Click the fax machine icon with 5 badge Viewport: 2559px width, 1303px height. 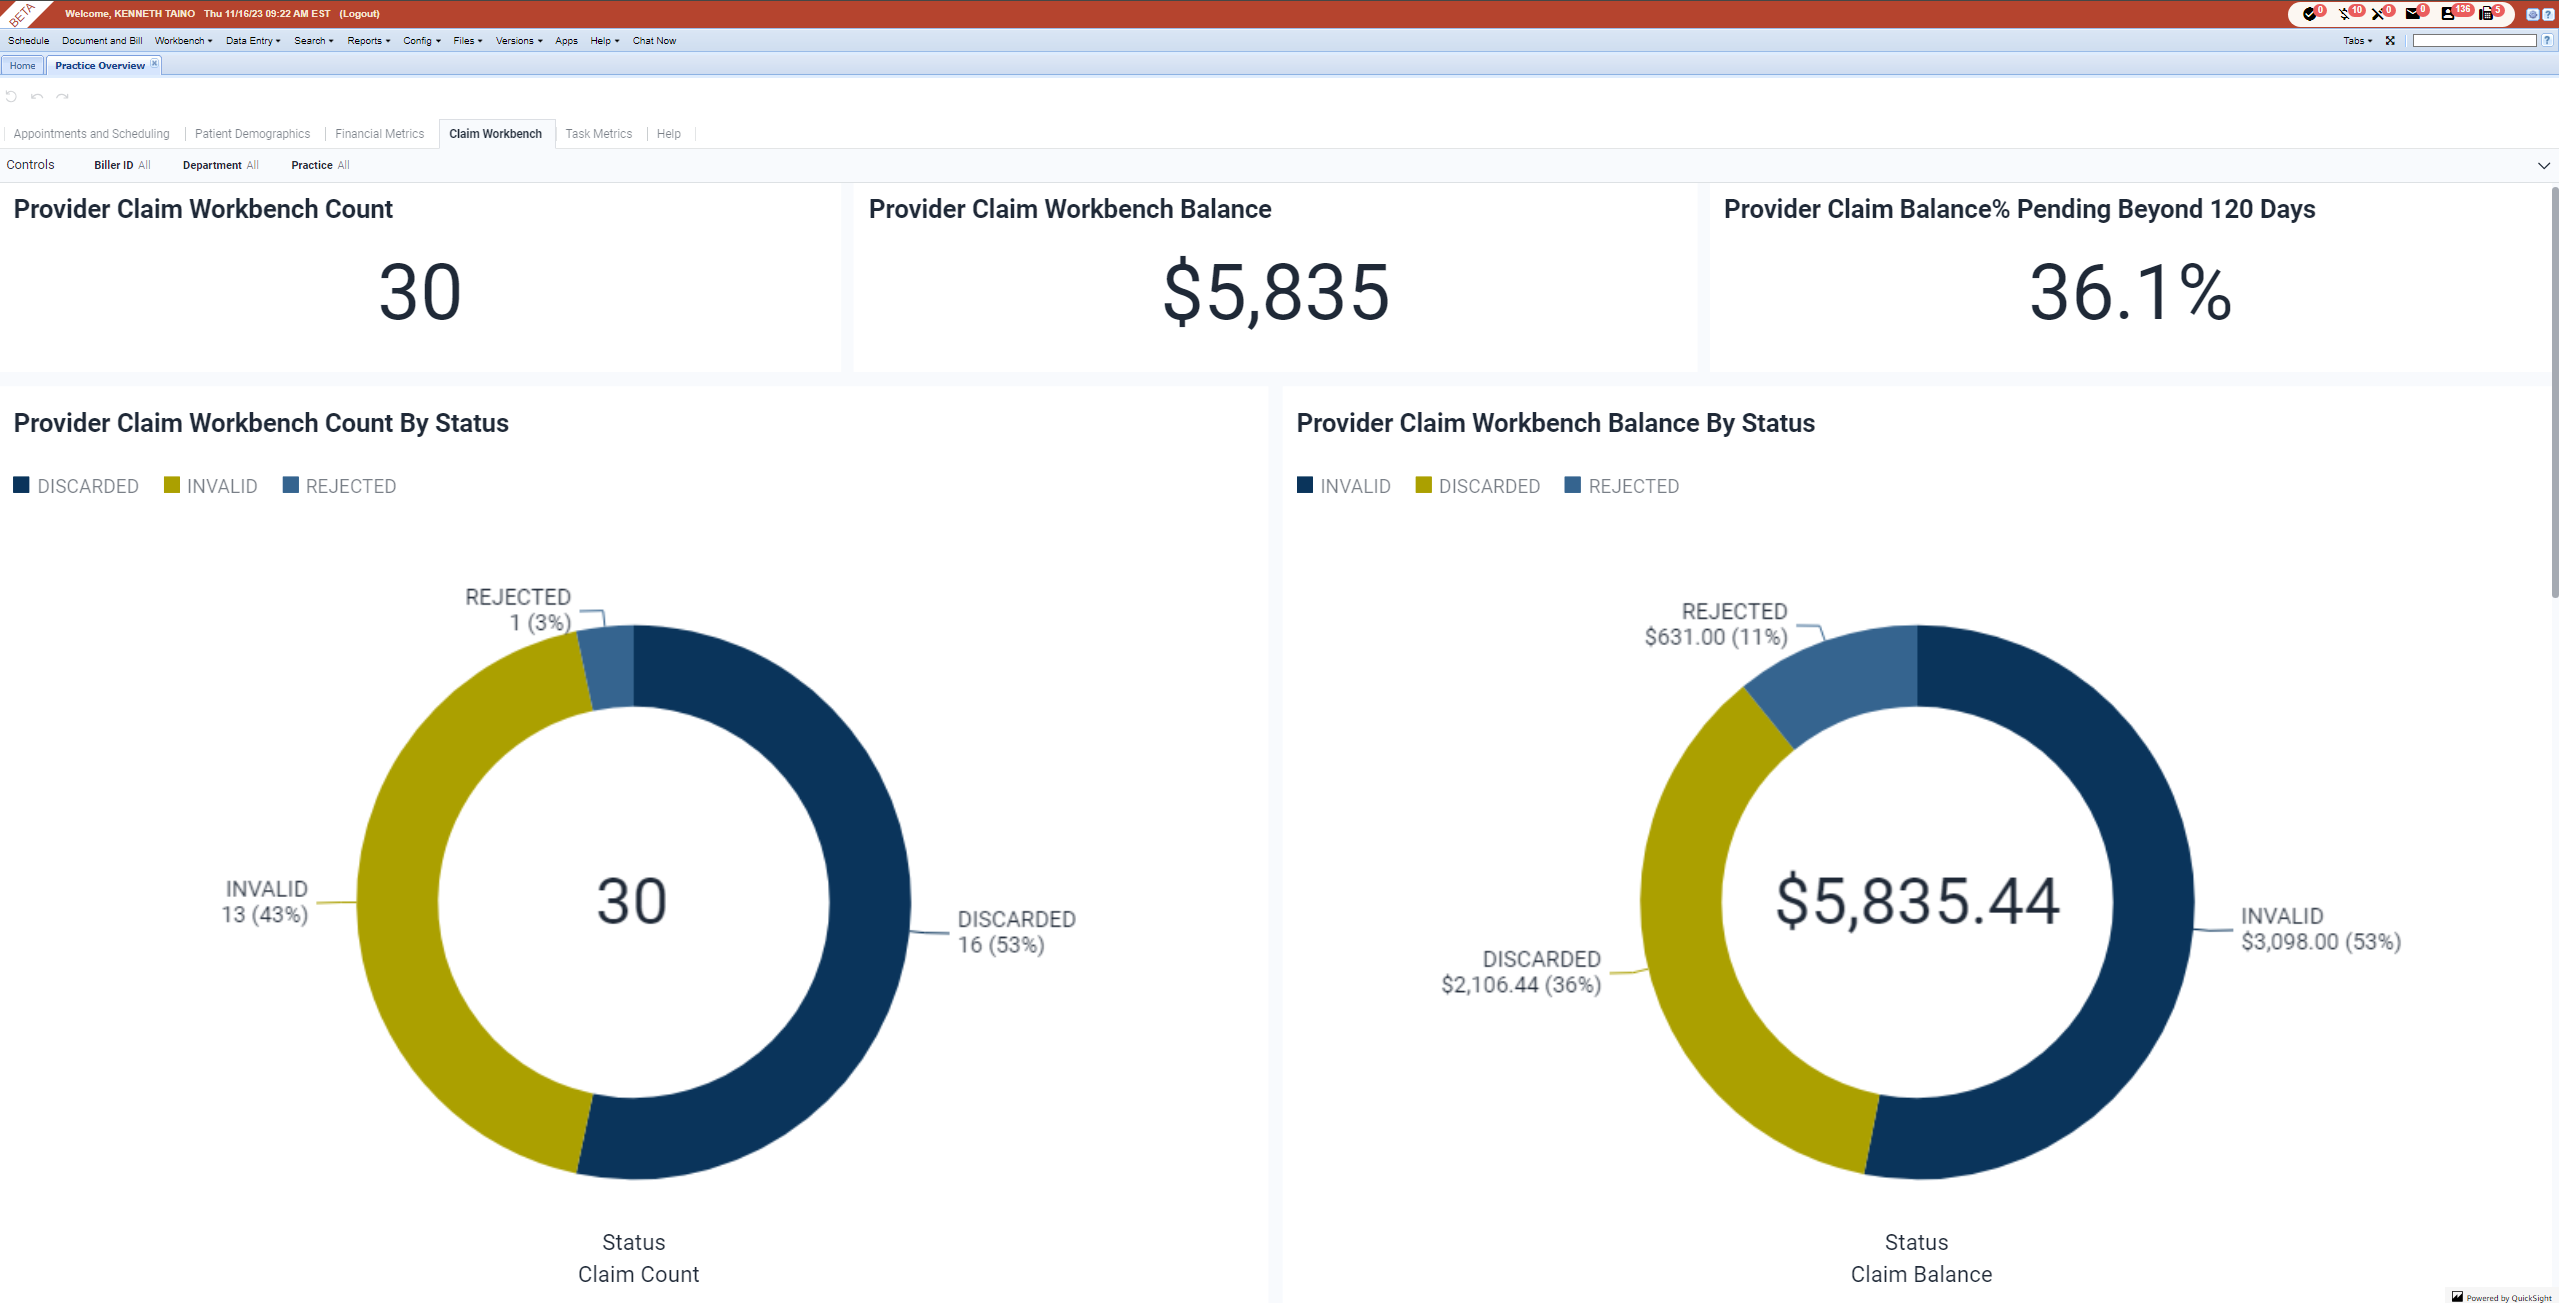pos(2486,14)
